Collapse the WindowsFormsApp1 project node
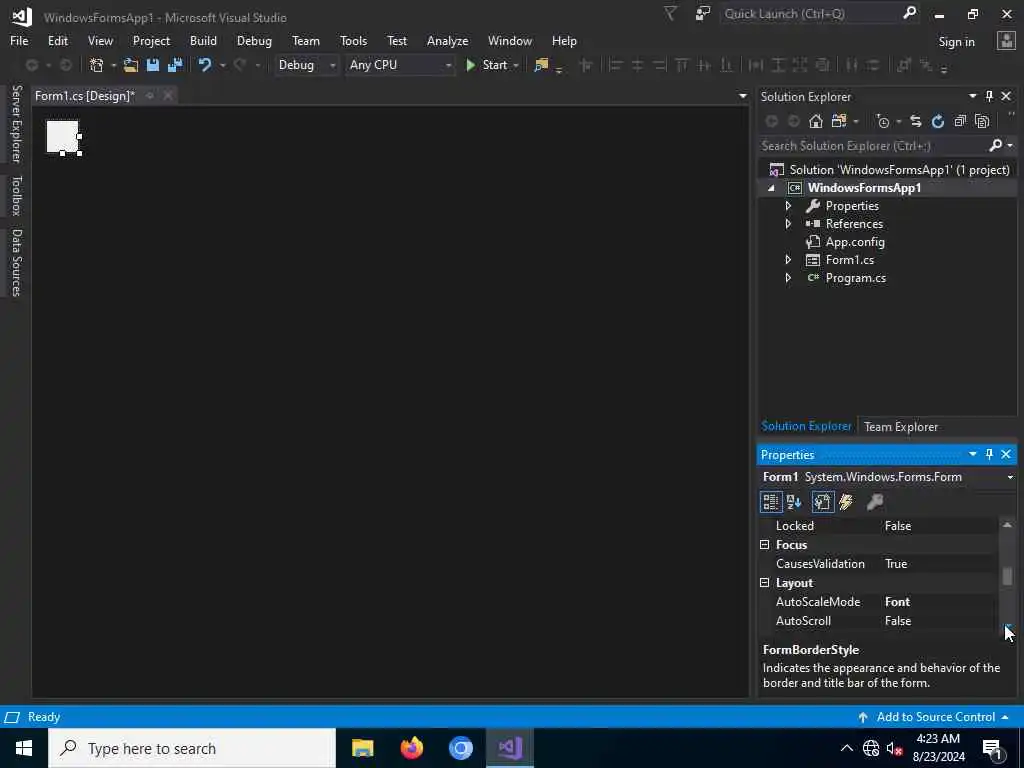Viewport: 1024px width, 768px height. (x=771, y=188)
